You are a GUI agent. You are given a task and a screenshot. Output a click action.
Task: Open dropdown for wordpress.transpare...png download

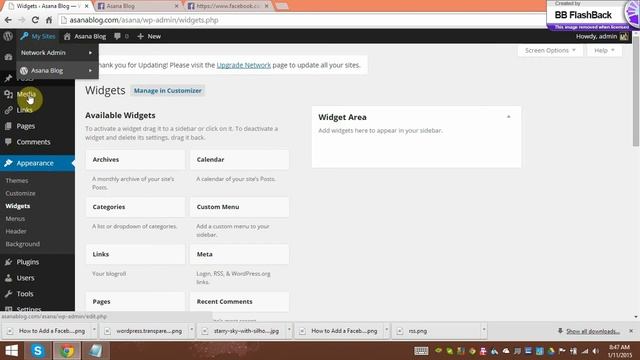pos(191,330)
